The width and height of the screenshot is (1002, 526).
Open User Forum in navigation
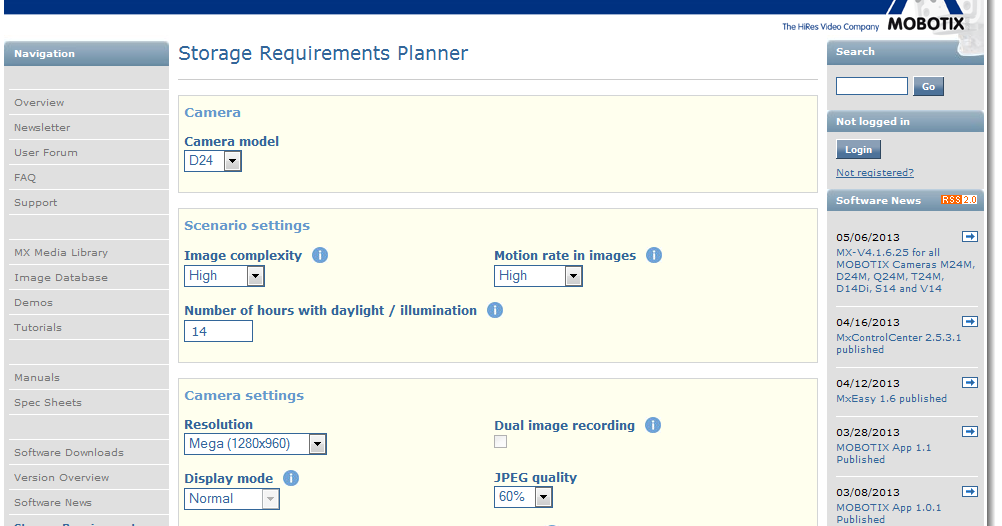tap(46, 153)
